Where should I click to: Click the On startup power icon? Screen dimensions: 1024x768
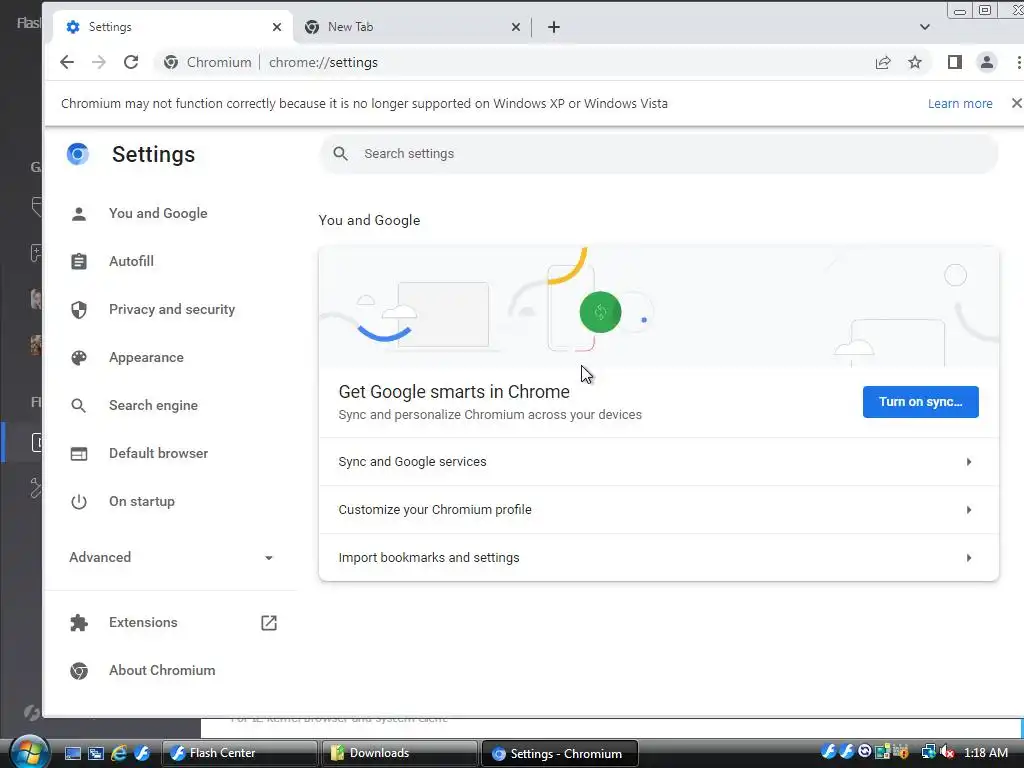[x=78, y=502]
